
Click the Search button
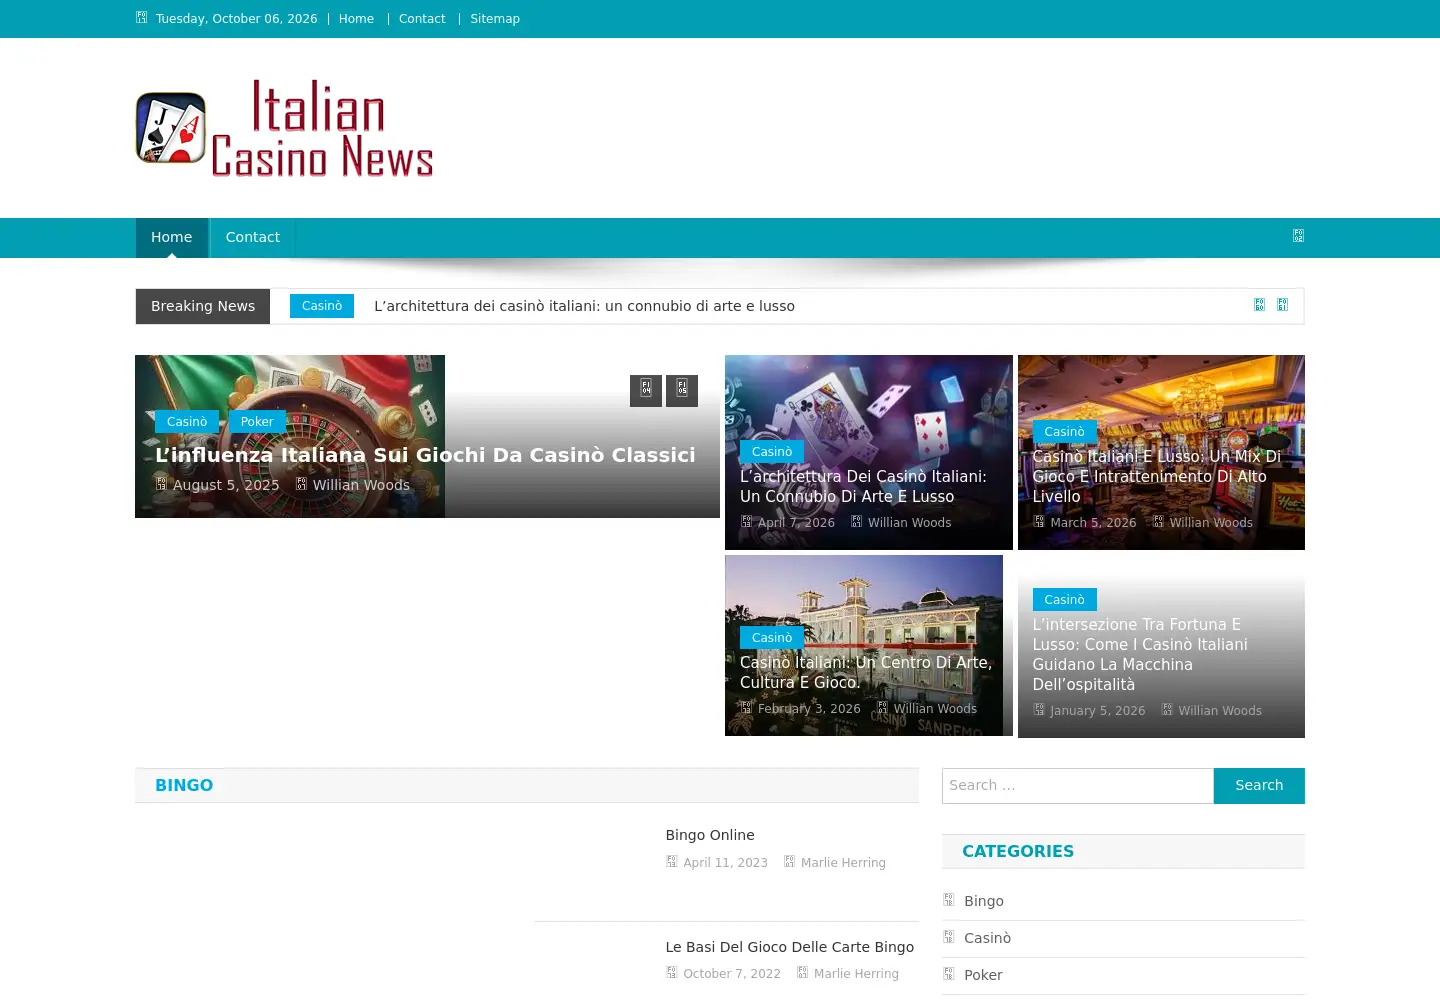tap(1259, 786)
